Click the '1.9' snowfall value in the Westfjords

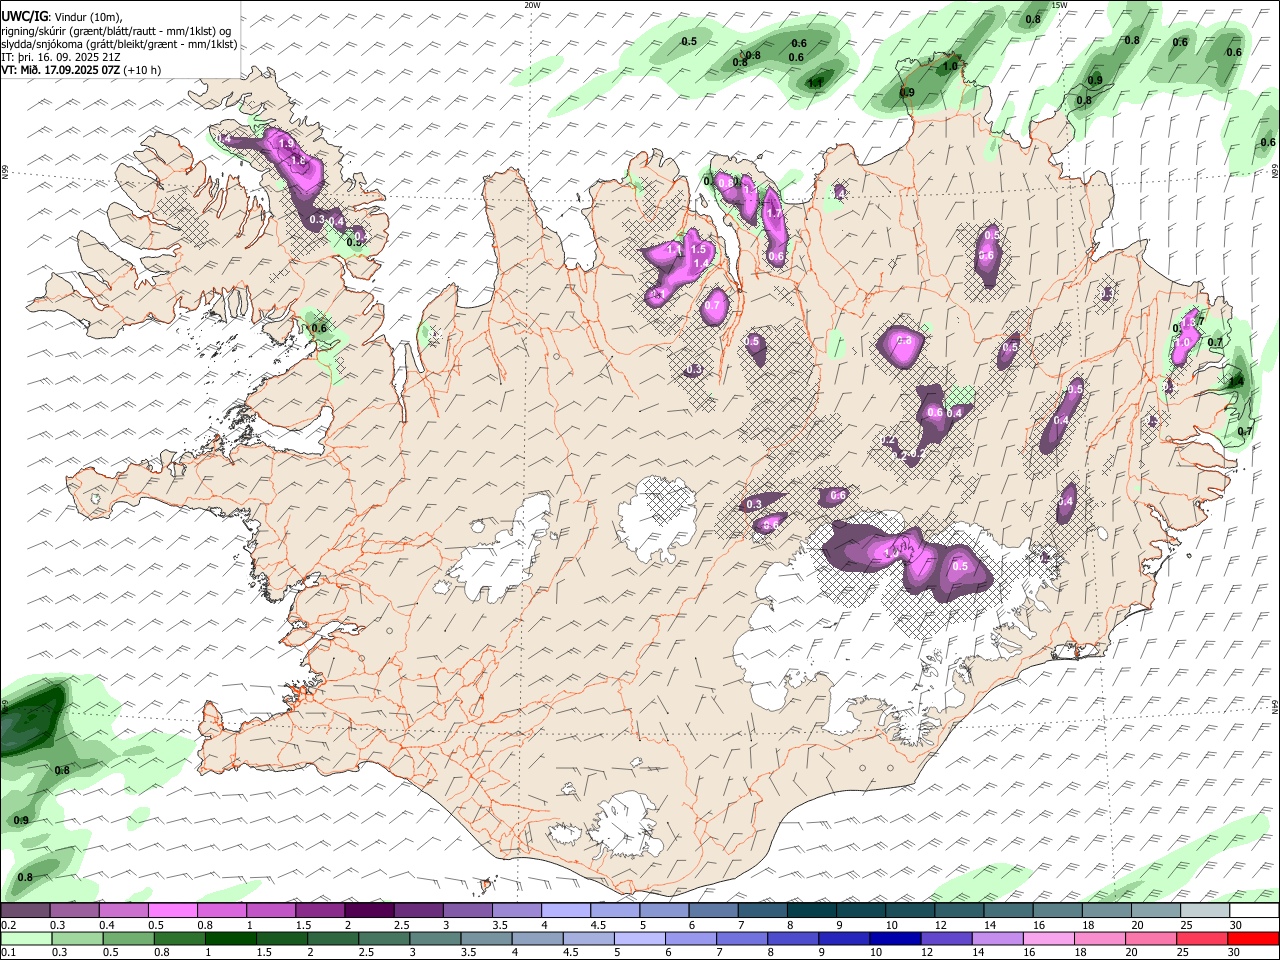285,145
